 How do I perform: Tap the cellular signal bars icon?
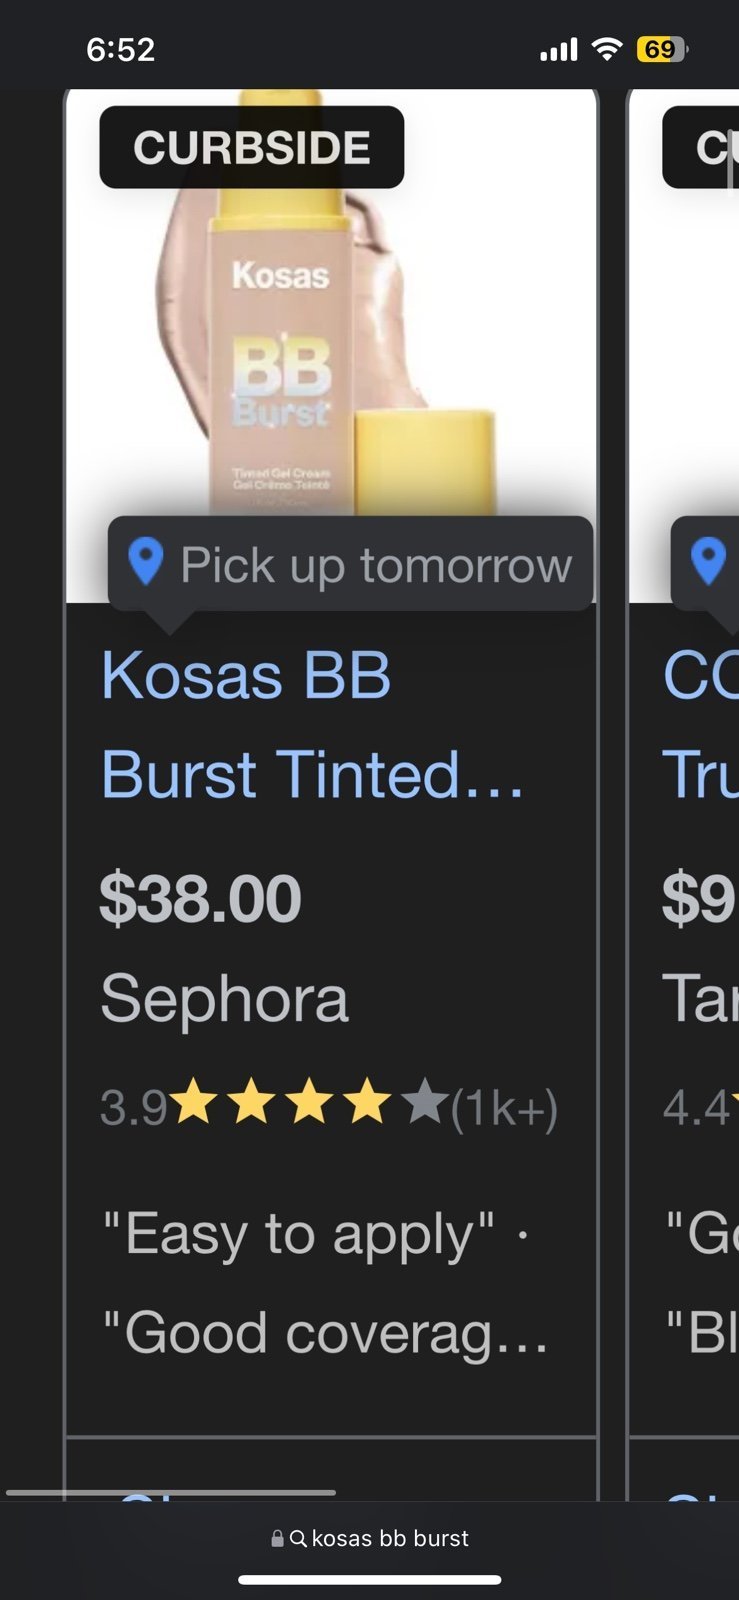point(559,49)
